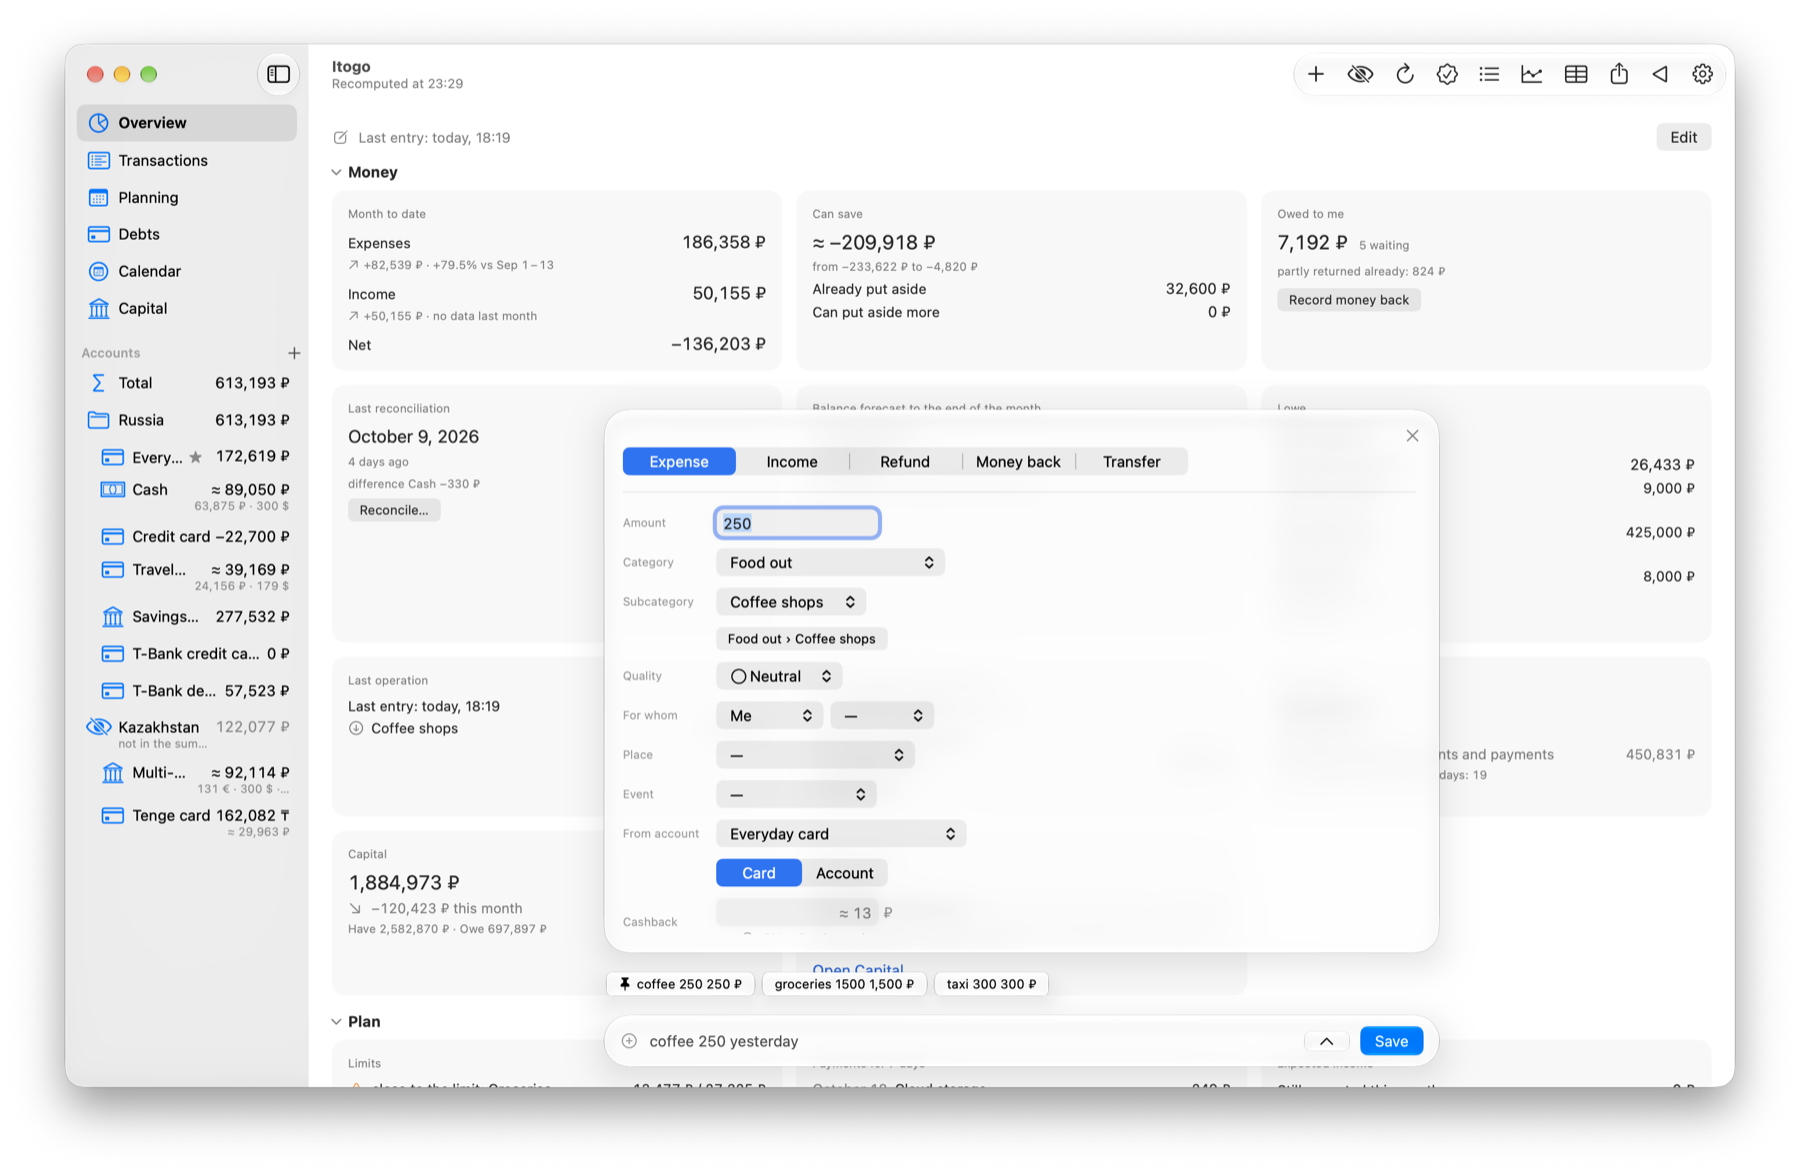Image resolution: width=1800 pixels, height=1173 pixels.
Task: Open From account dropdown Everyday card
Action: [x=841, y=834]
